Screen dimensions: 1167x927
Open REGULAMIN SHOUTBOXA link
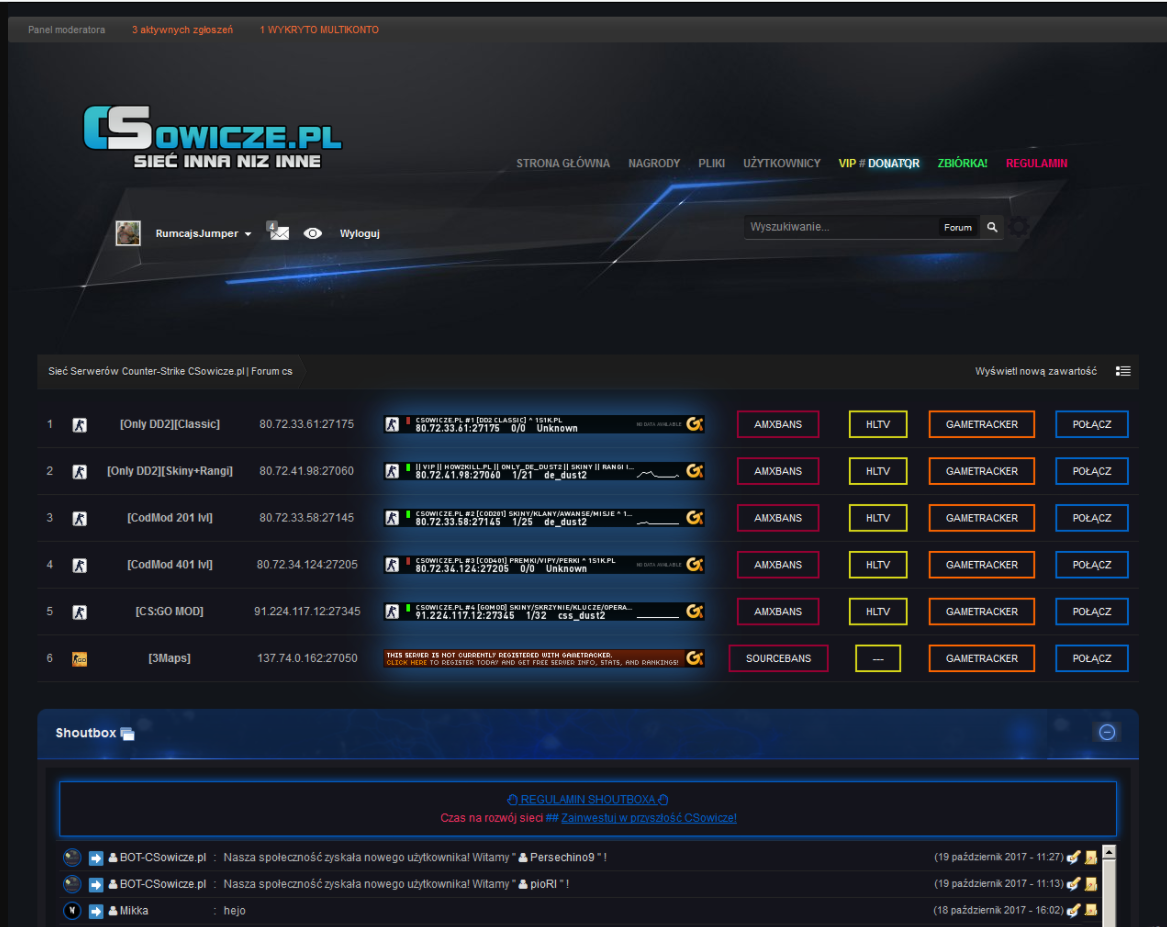pos(588,800)
